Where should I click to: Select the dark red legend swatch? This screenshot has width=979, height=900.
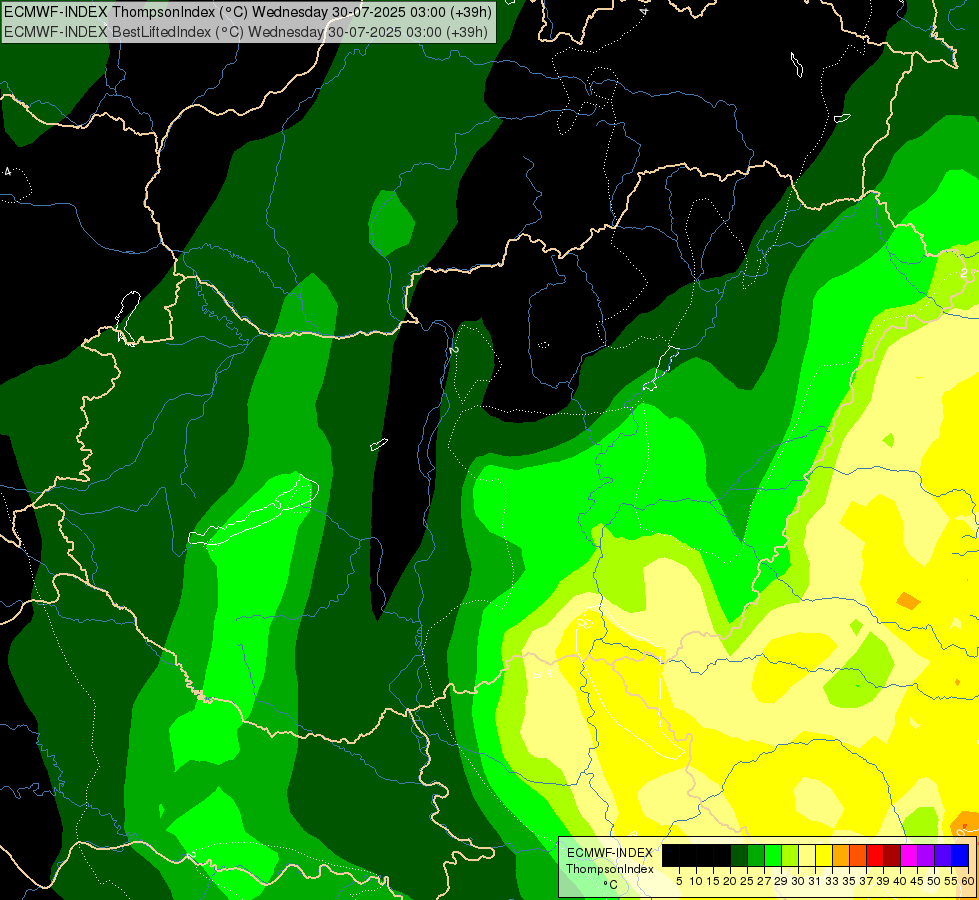(892, 855)
